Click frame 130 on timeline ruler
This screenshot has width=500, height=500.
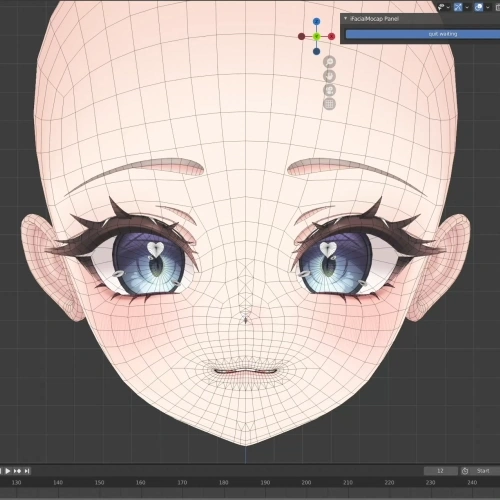point(16,482)
